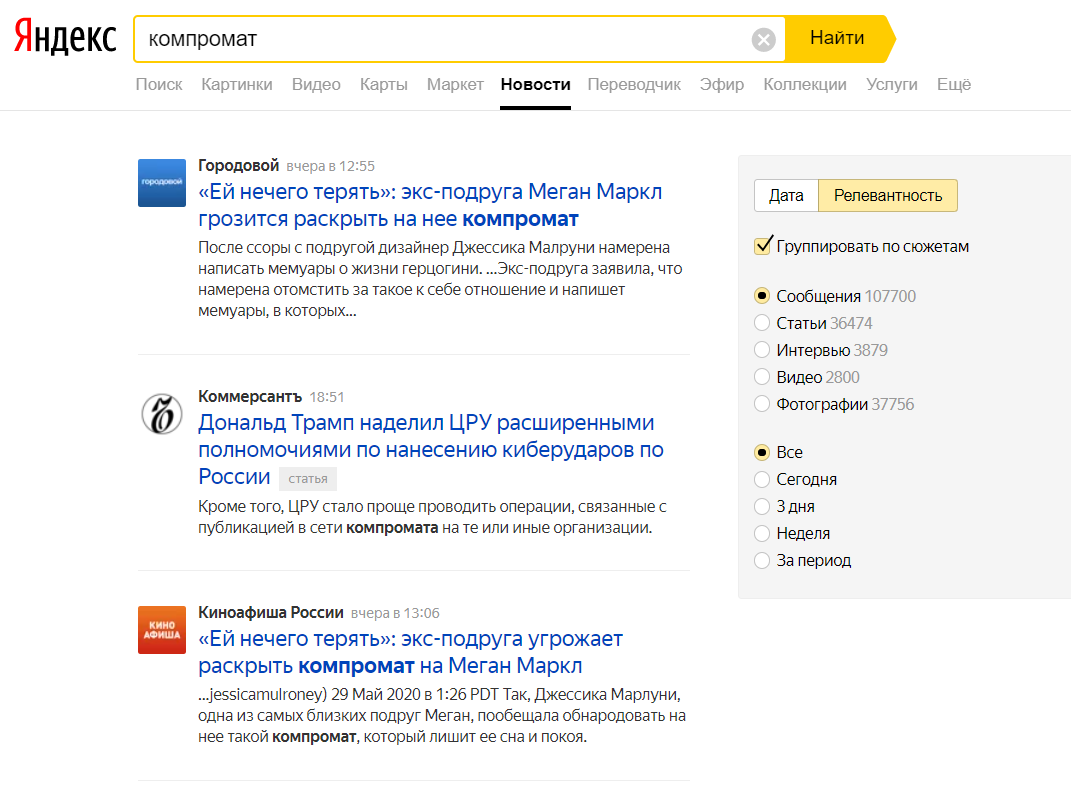This screenshot has height=802, width=1071.
Task: Click the Коммерсантъ source name
Action: 250,396
